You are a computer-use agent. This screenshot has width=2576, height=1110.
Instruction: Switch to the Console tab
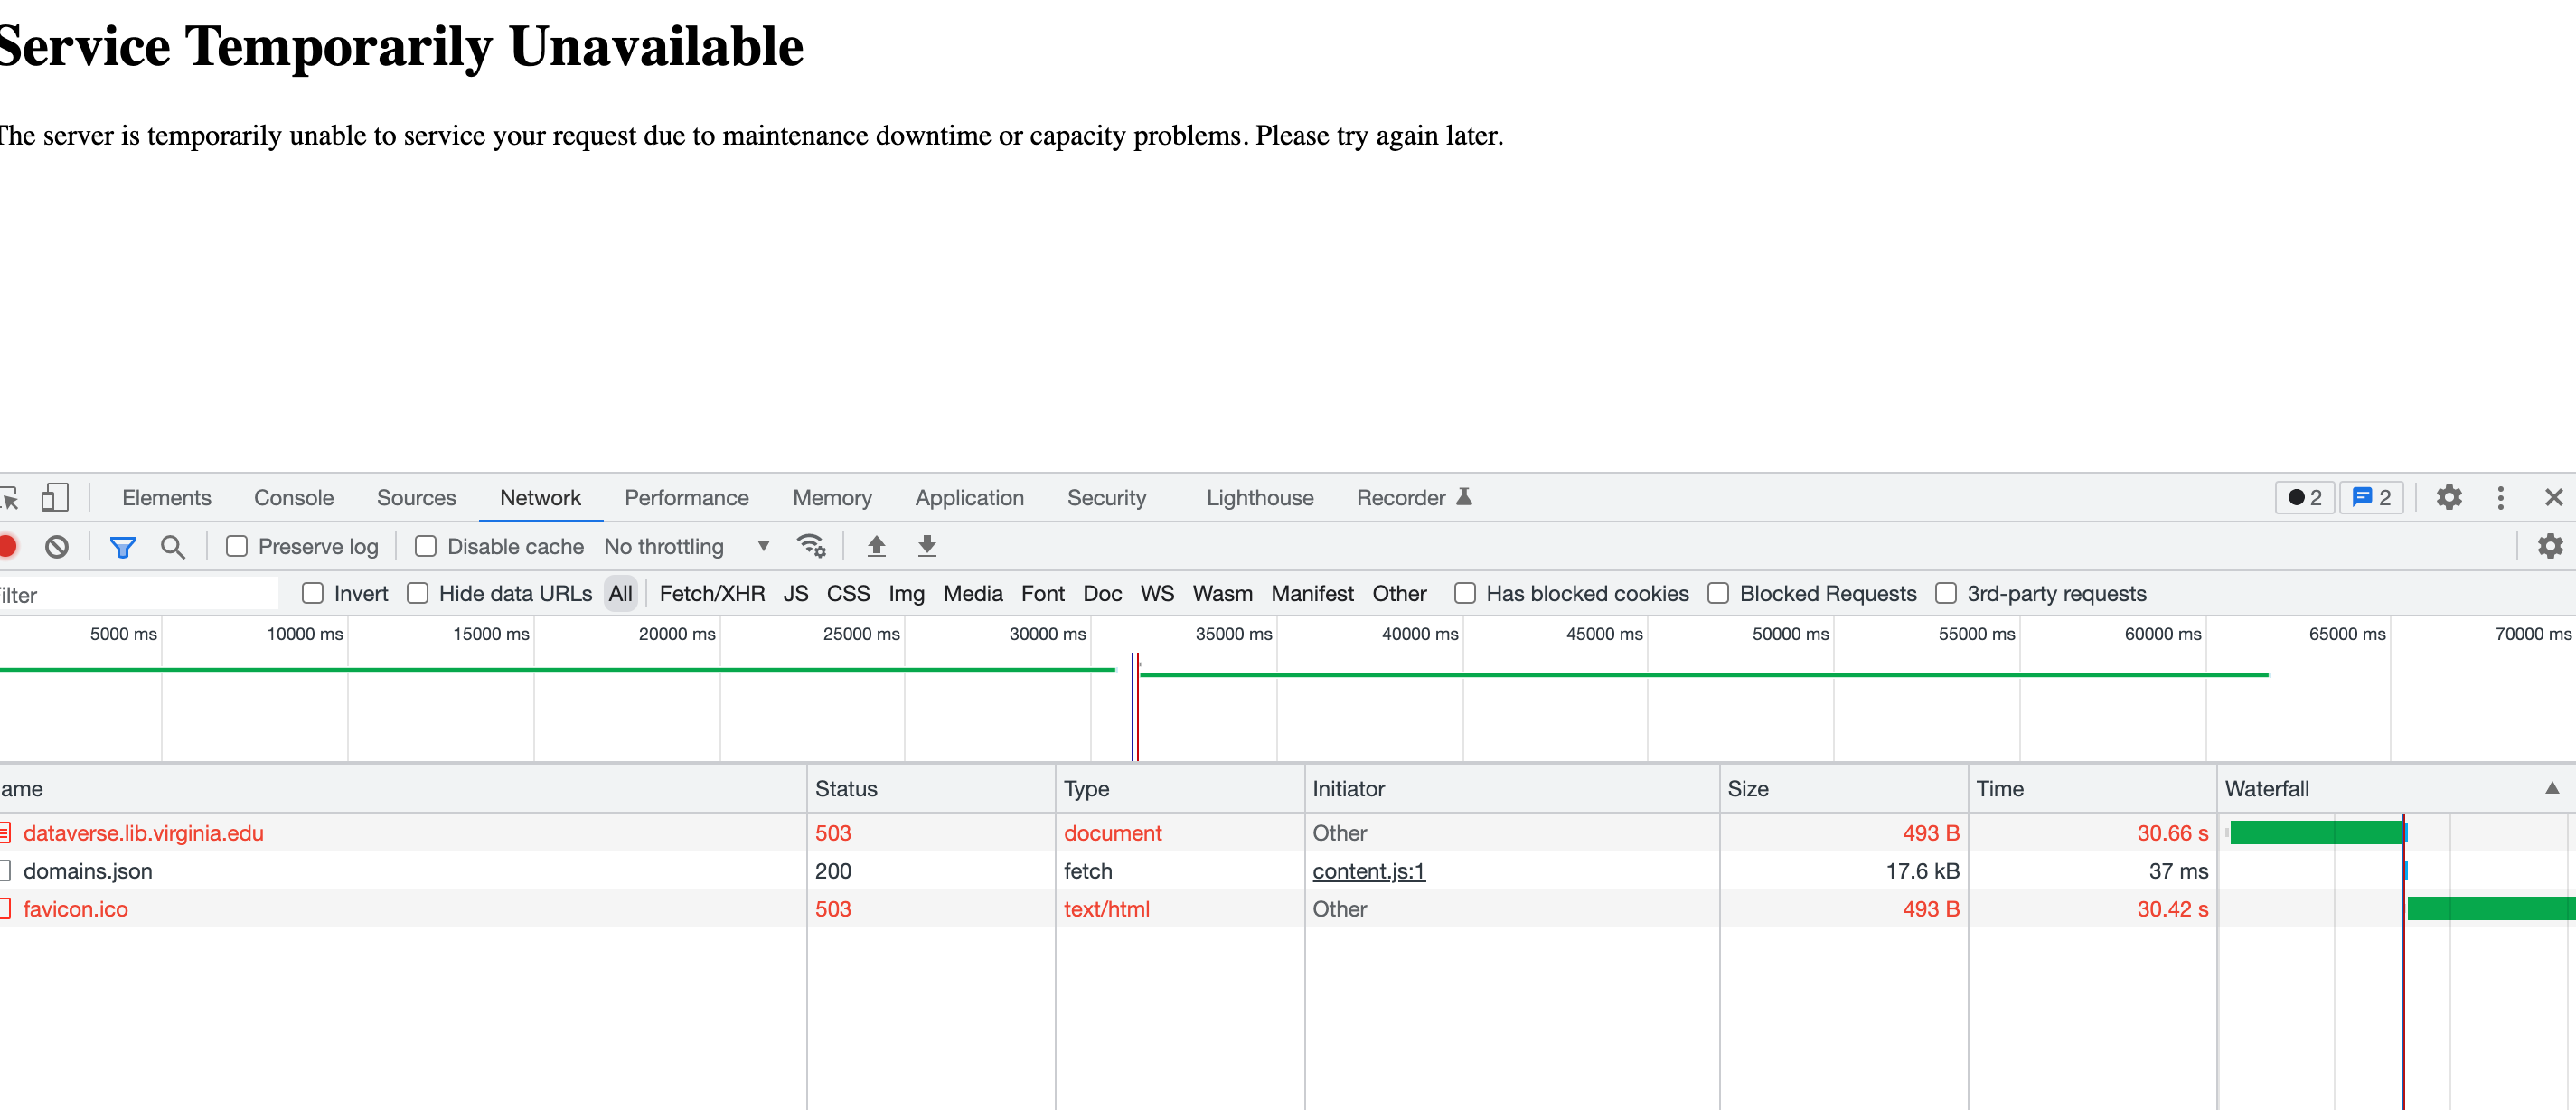(293, 497)
